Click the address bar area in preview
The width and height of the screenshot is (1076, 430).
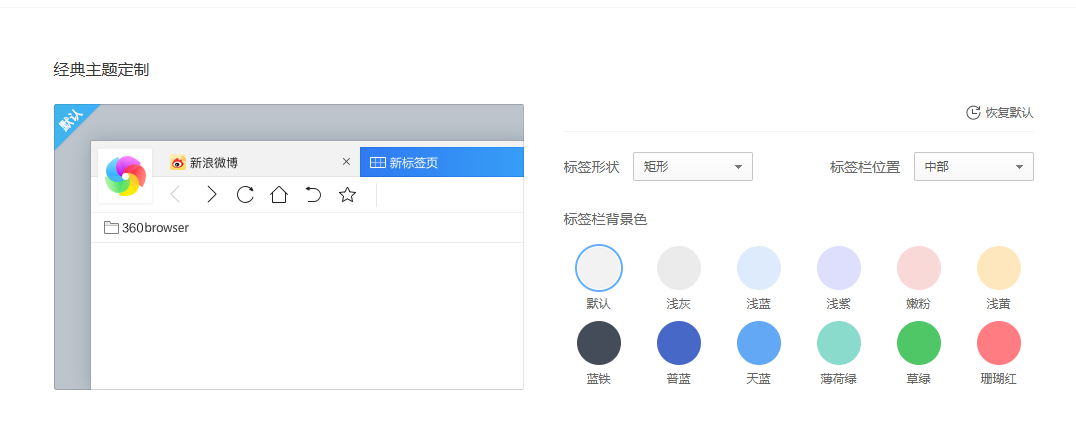pos(450,195)
